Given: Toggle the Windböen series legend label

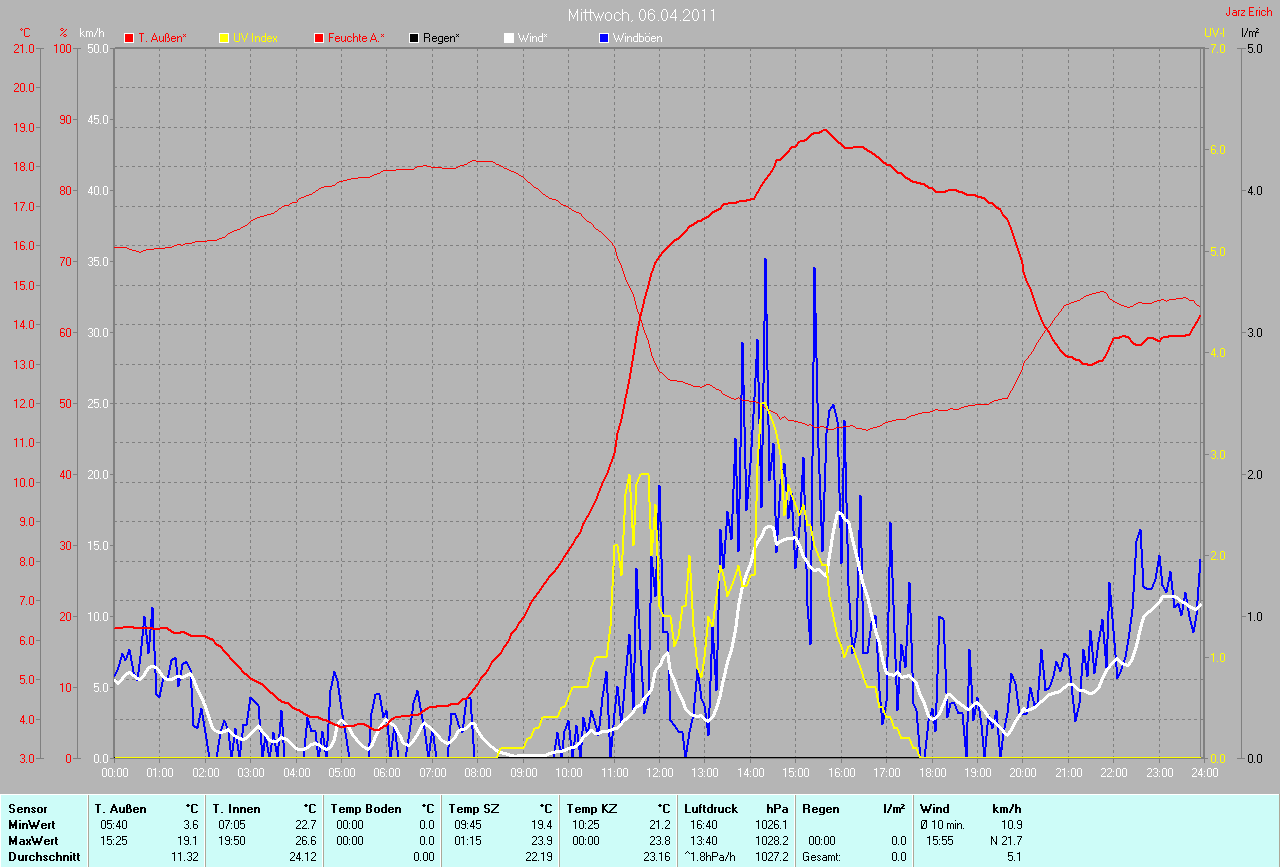Looking at the screenshot, I should pyautogui.click(x=637, y=38).
